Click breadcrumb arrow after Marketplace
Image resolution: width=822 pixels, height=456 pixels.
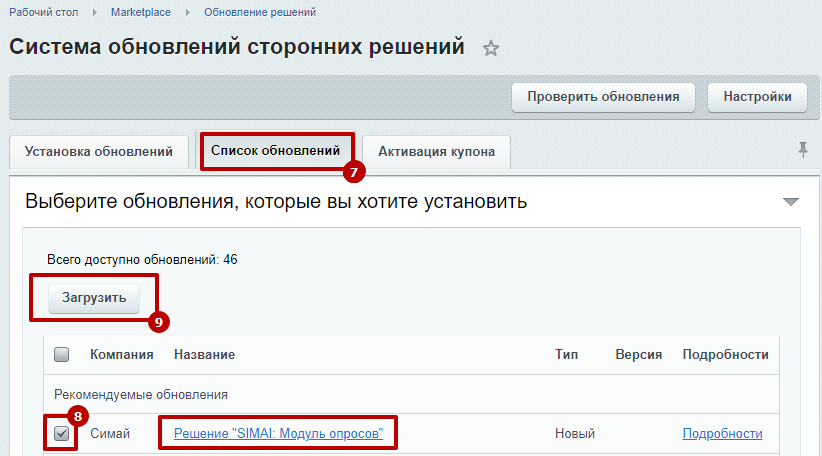tap(188, 12)
